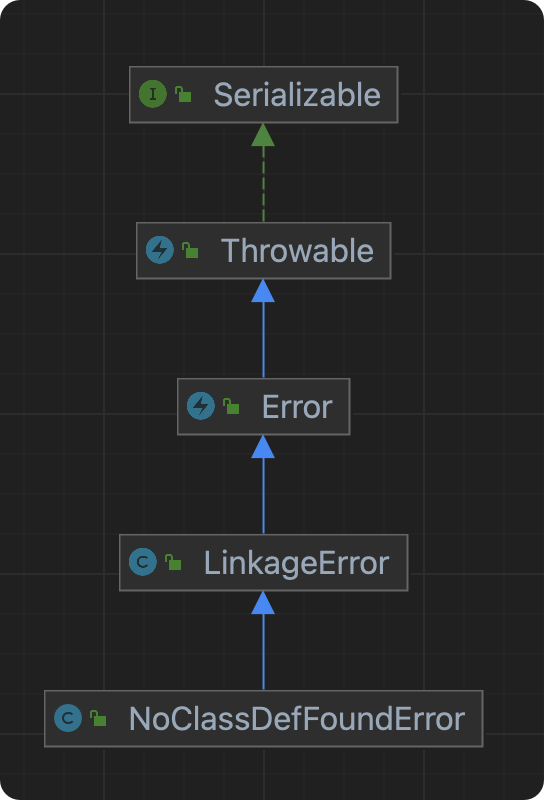The image size is (544, 800).
Task: Select the Error node label
Action: tap(297, 407)
